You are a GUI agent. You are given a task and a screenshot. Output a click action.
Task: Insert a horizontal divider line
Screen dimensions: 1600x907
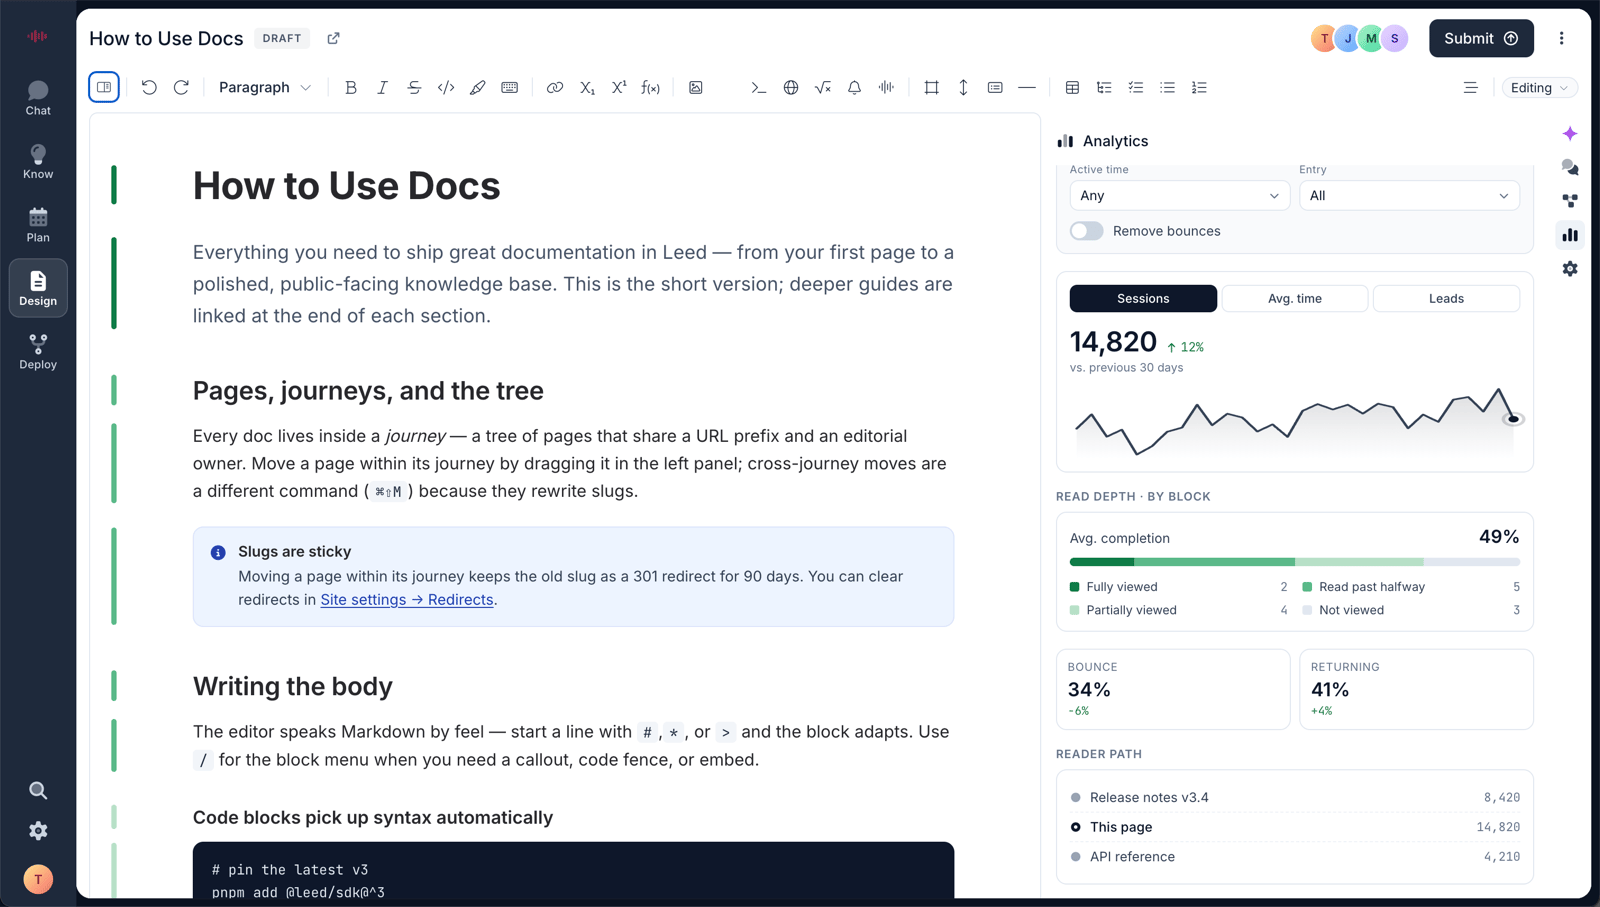1027,87
